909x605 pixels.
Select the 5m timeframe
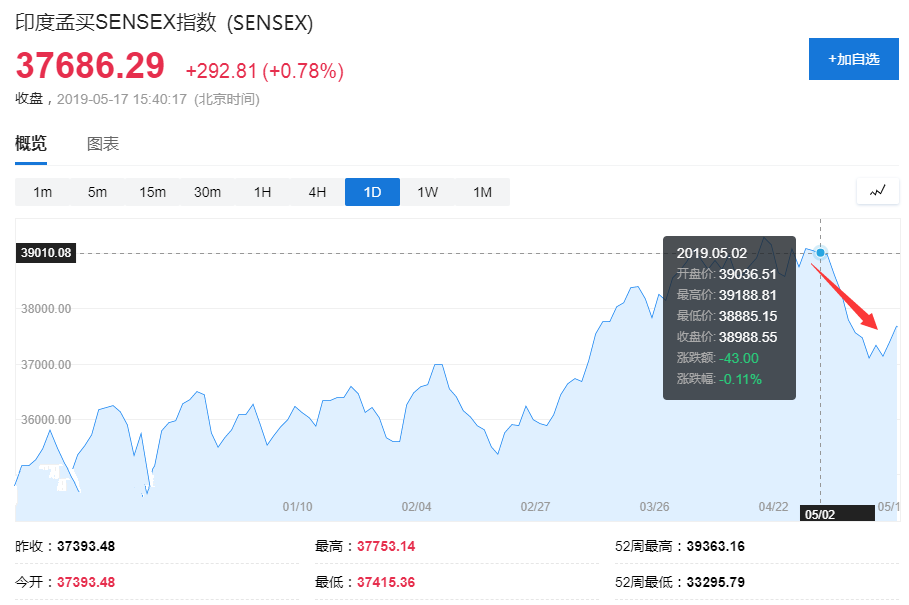(x=97, y=192)
